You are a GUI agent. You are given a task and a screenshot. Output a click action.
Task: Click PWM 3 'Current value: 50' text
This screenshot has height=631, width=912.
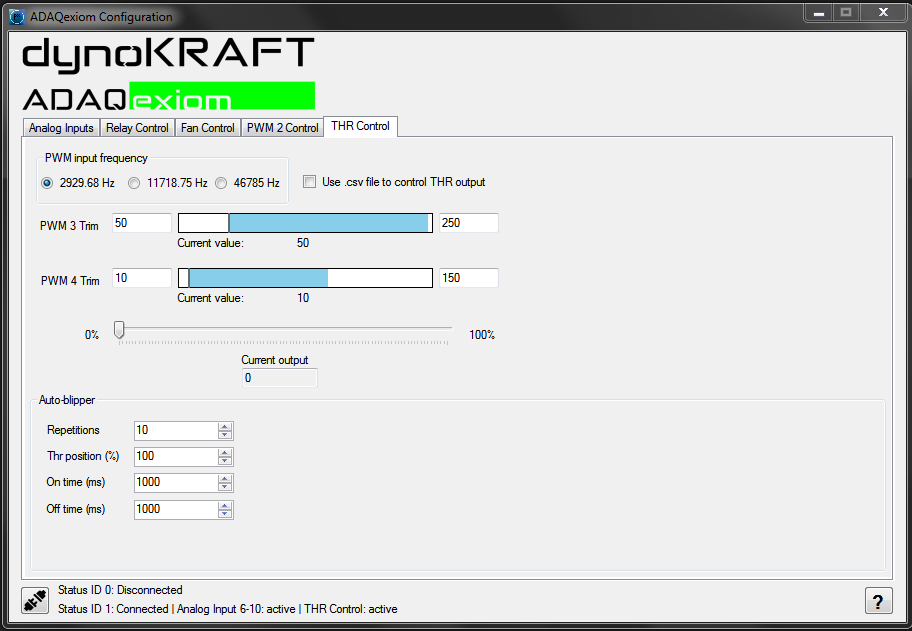pyautogui.click(x=243, y=243)
